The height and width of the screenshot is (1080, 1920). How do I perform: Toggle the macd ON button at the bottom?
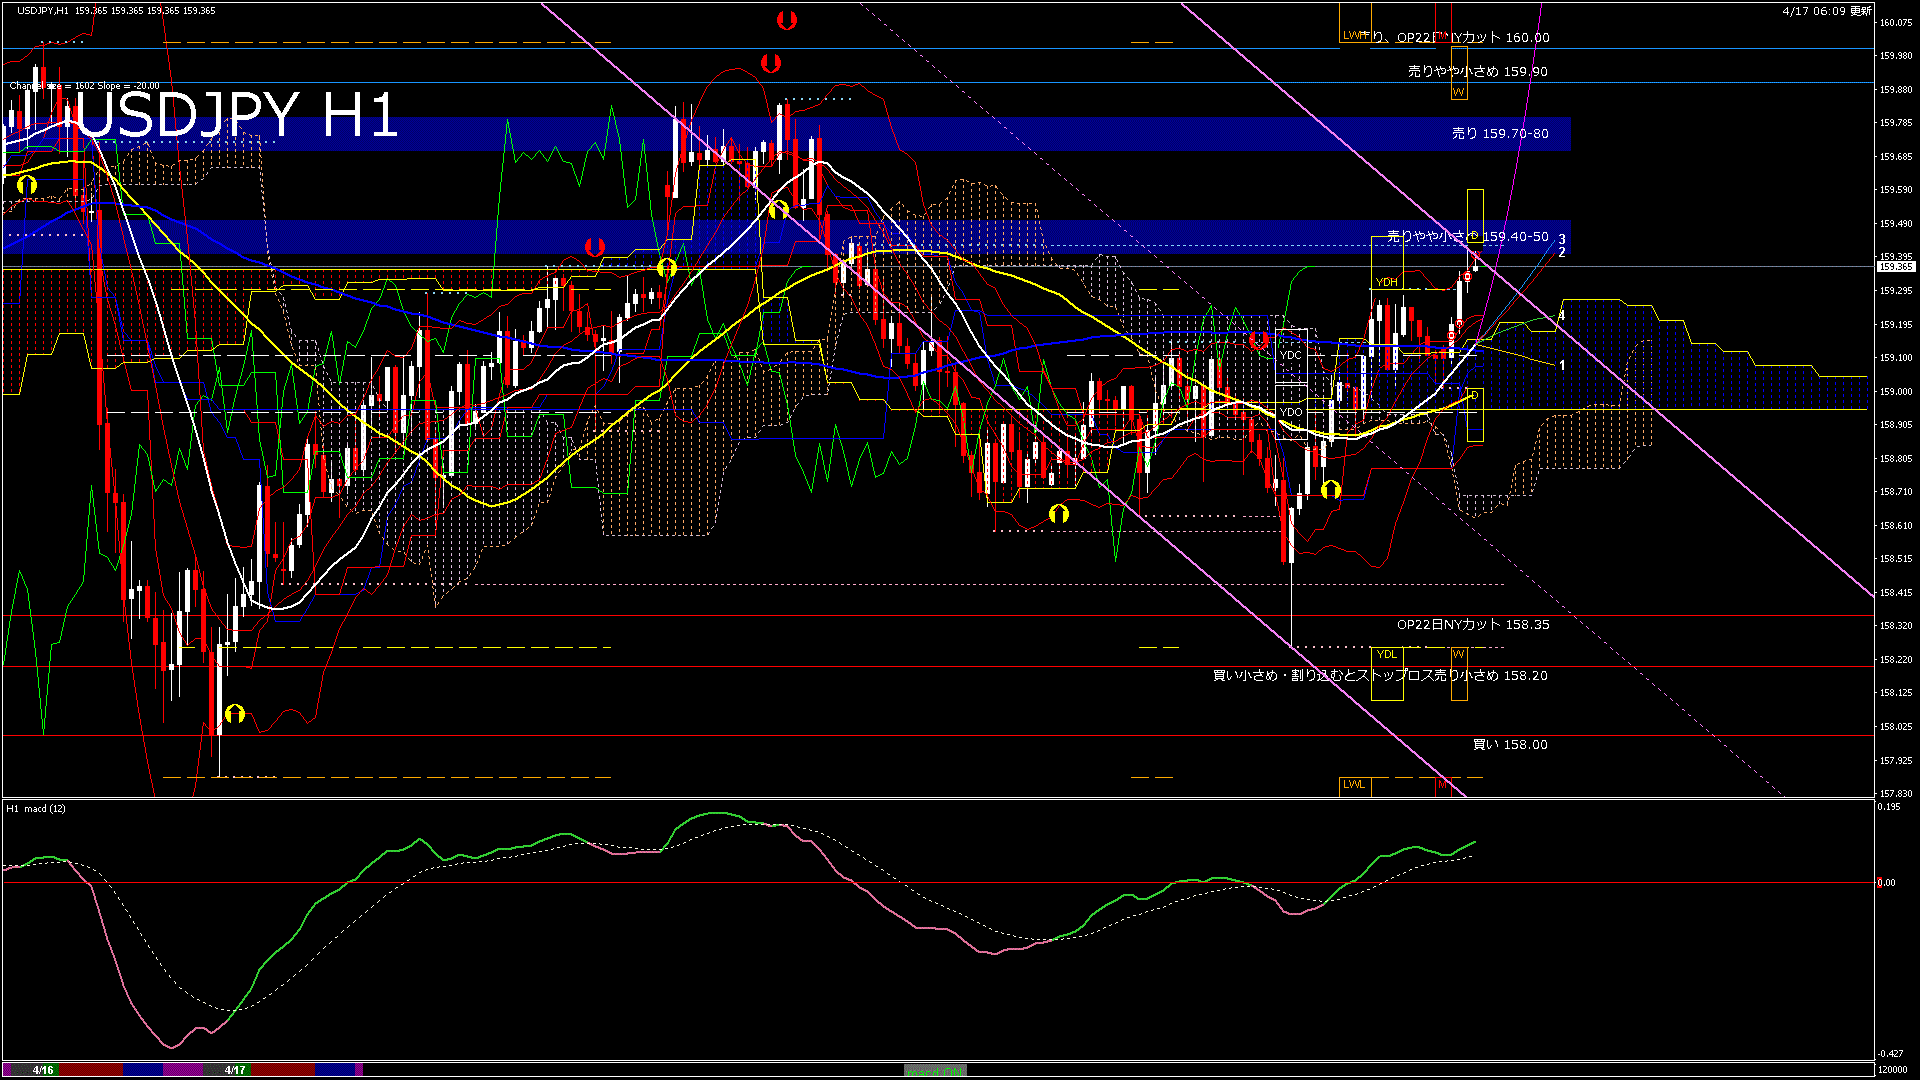pos(935,1070)
